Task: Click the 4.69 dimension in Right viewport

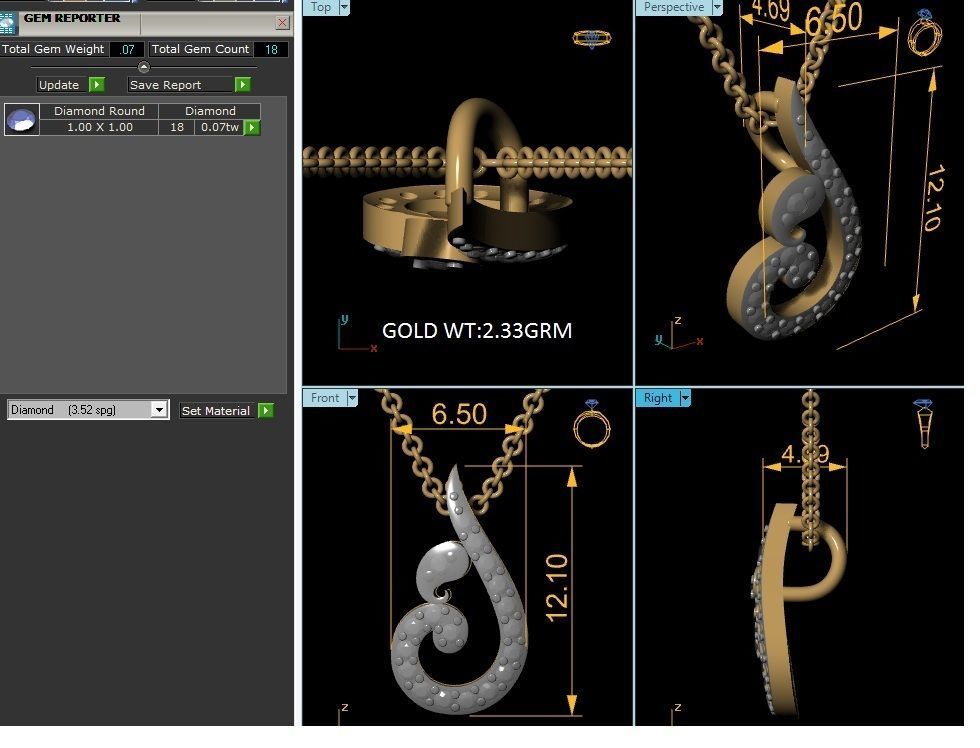Action: pos(805,454)
